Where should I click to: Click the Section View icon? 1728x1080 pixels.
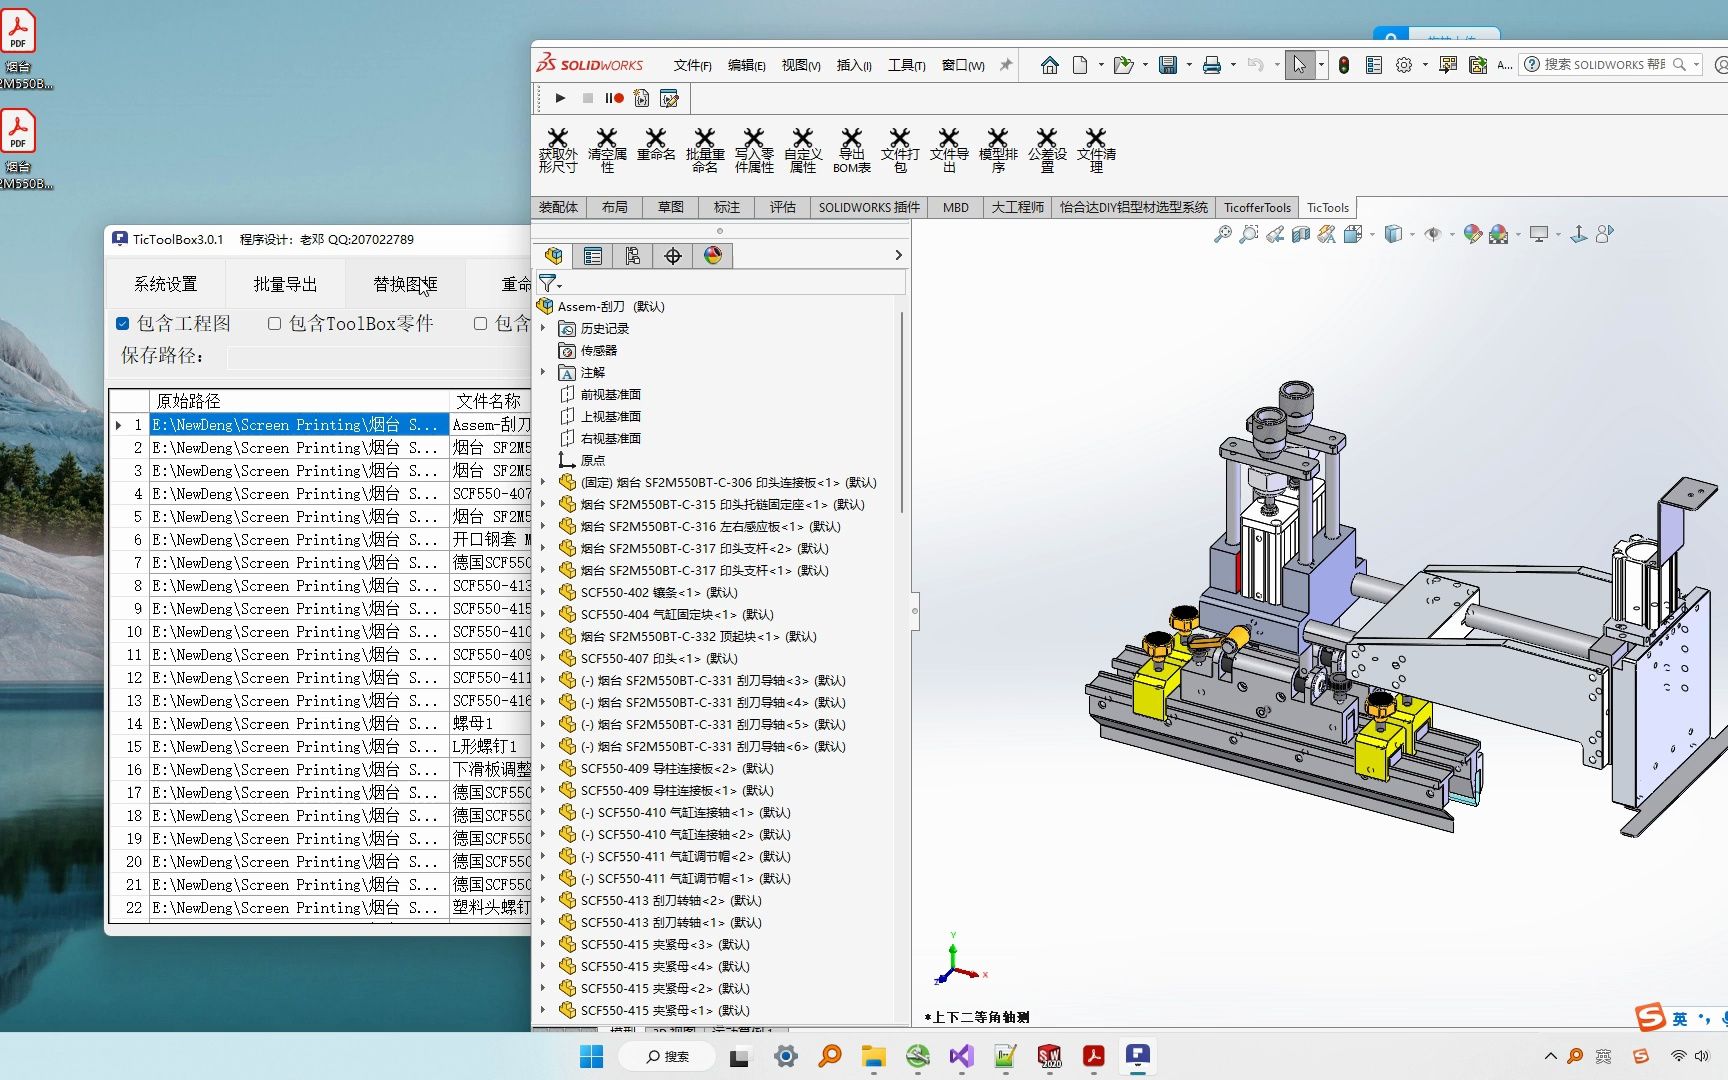pos(1300,234)
